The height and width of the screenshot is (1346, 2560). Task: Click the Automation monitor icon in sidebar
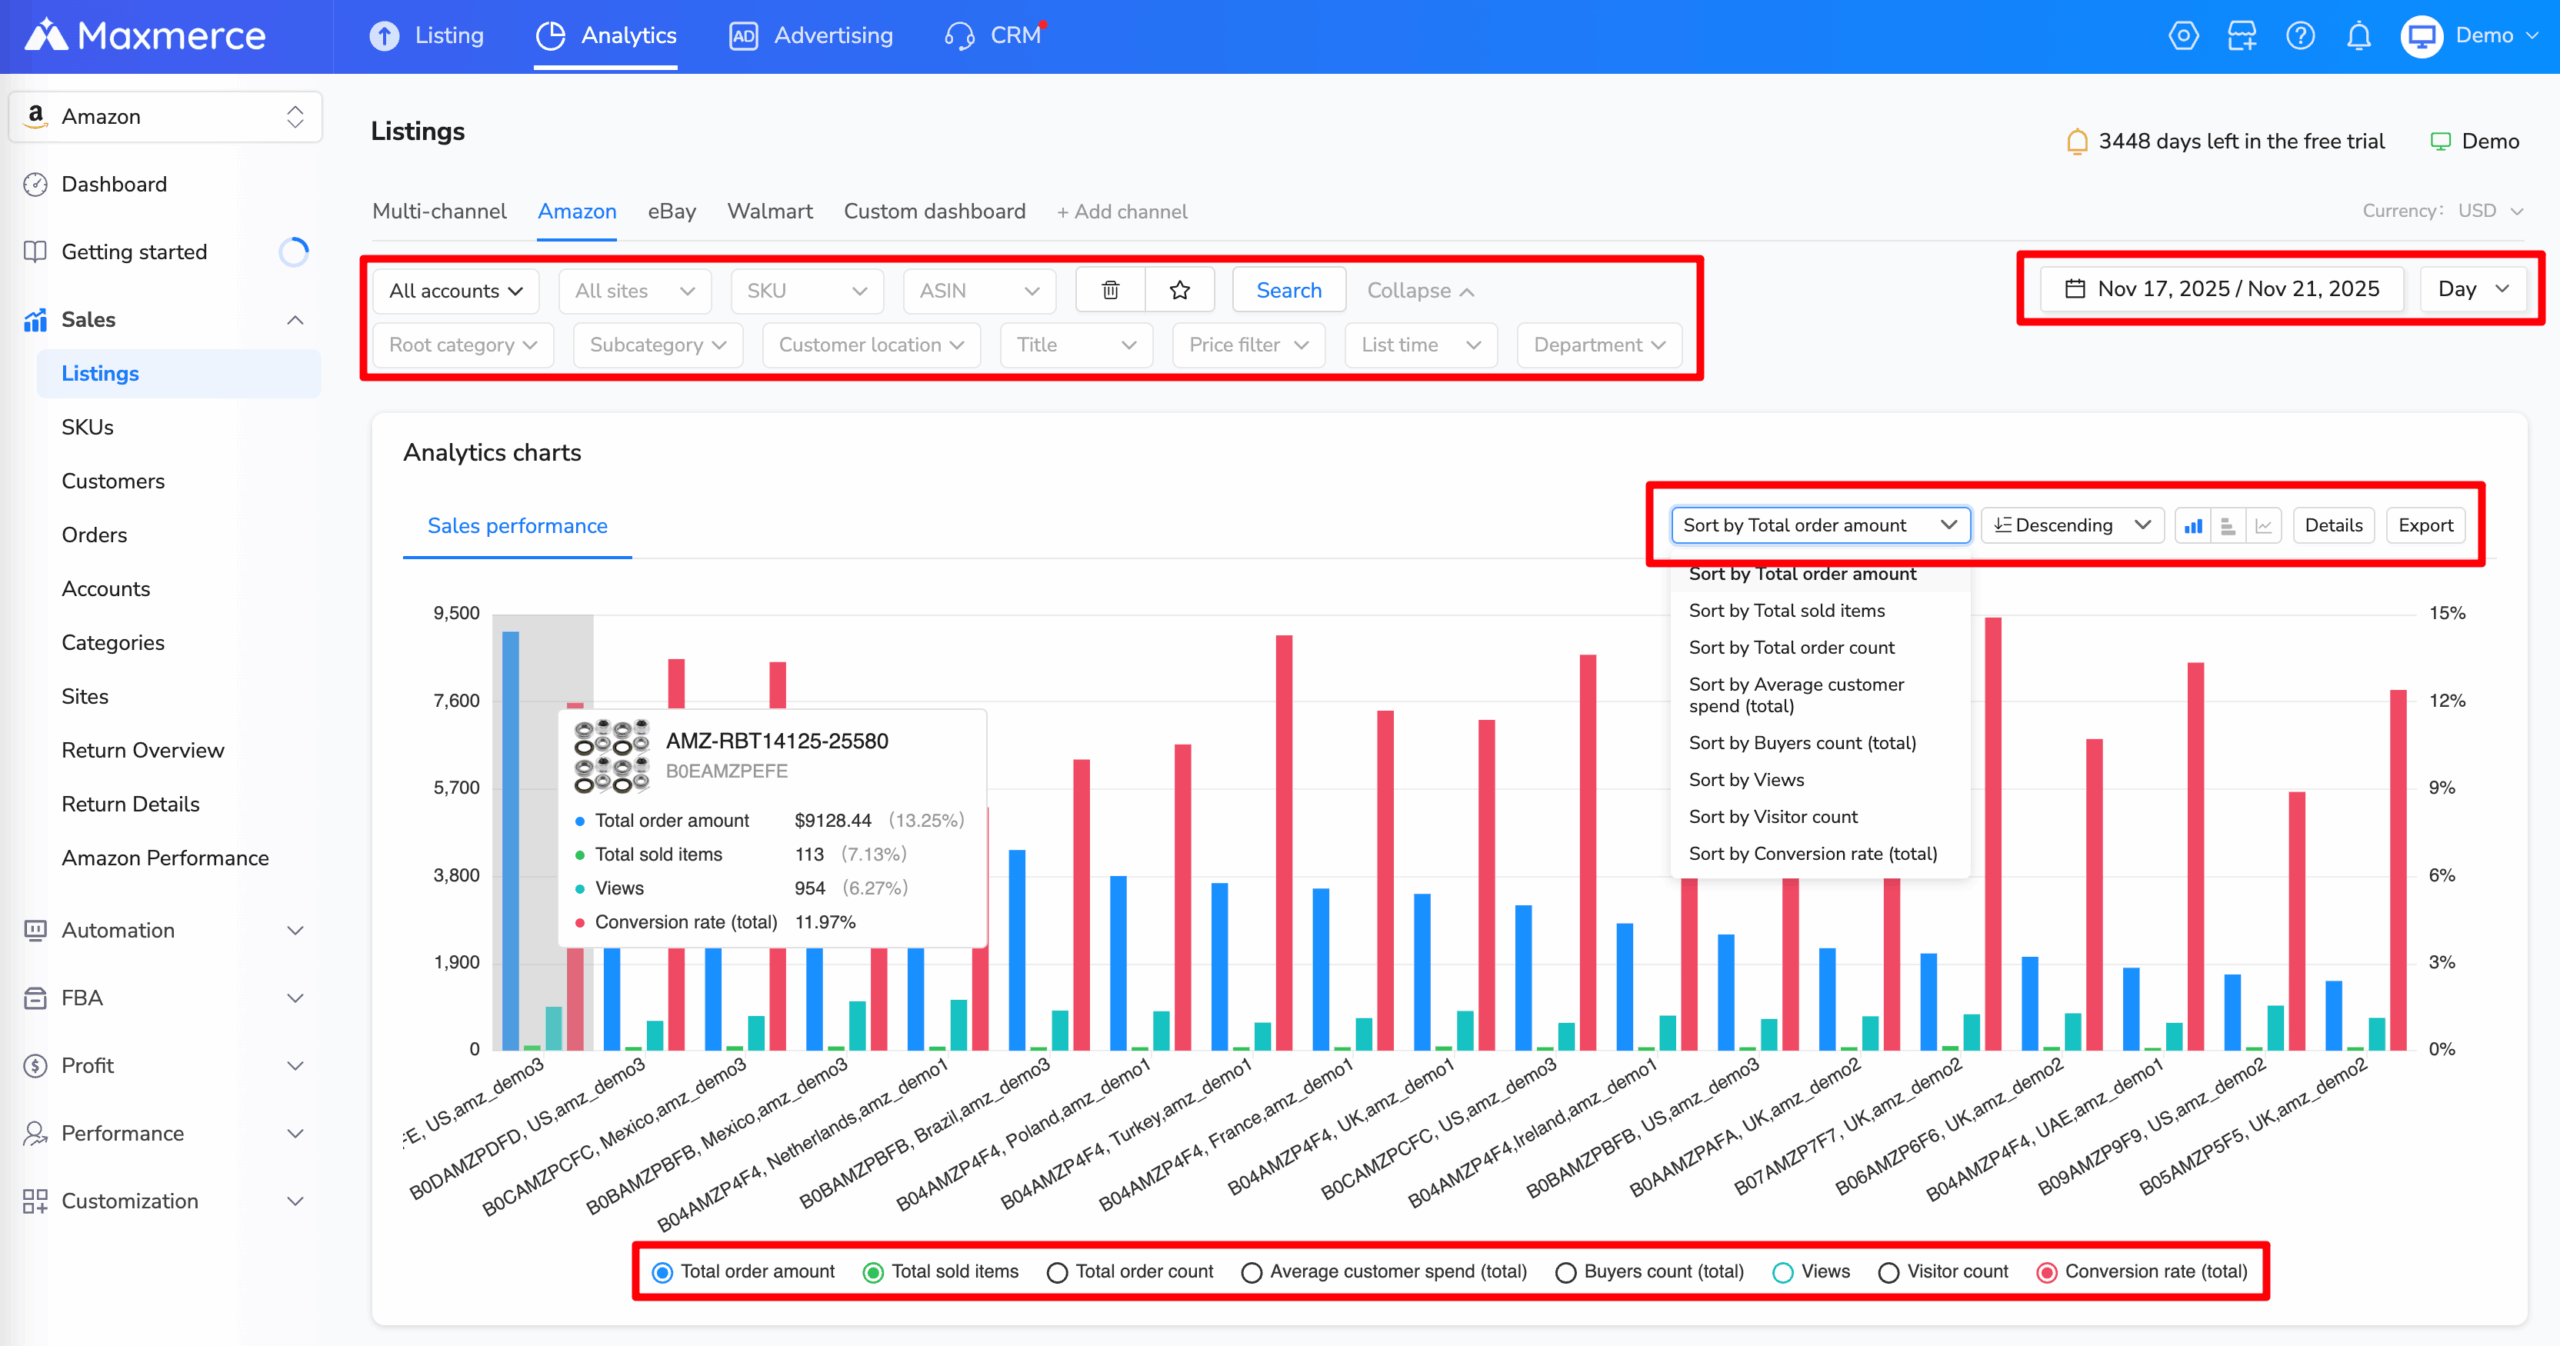35,930
